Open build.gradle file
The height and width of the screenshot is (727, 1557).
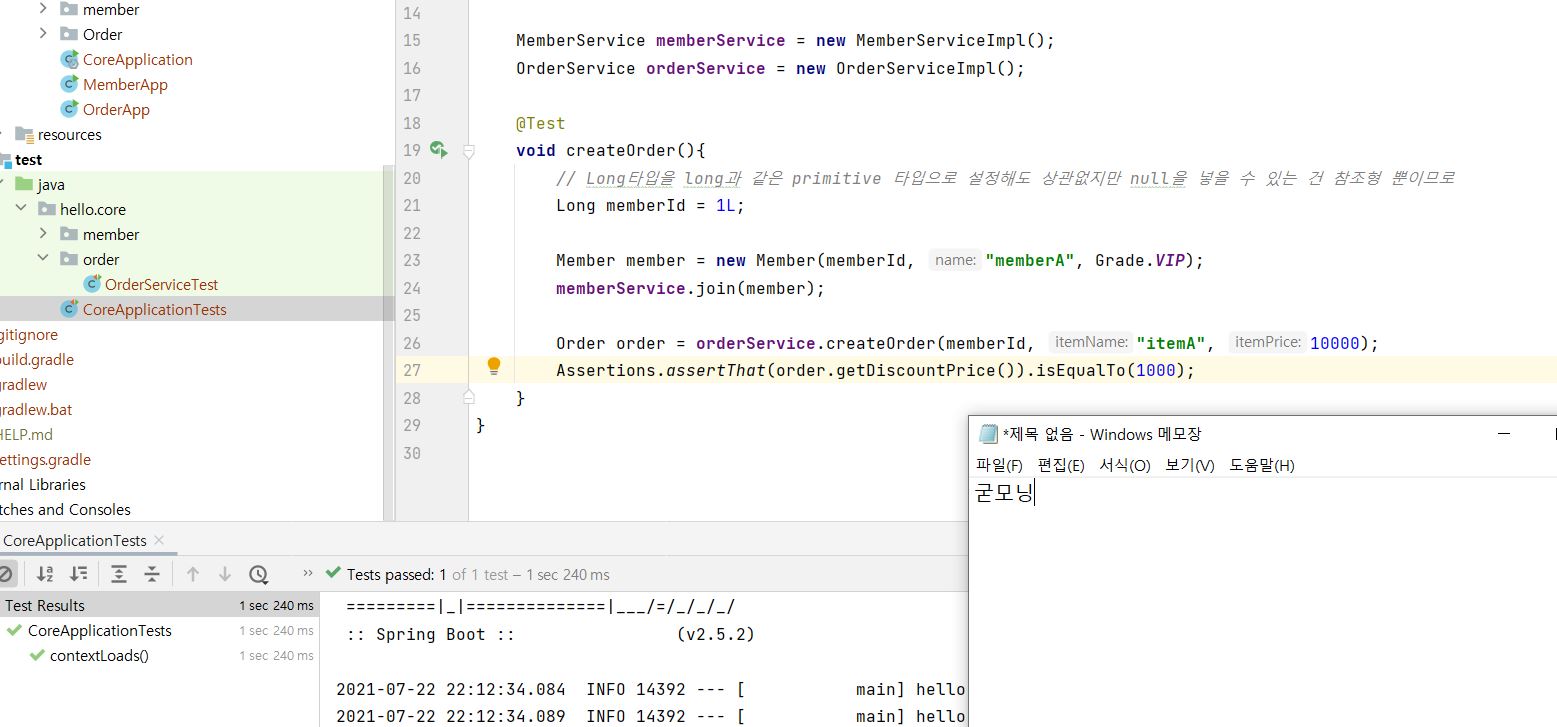[x=37, y=359]
